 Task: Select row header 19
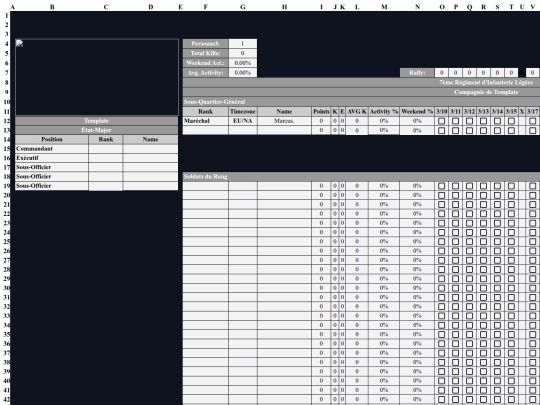pyautogui.click(x=7, y=186)
